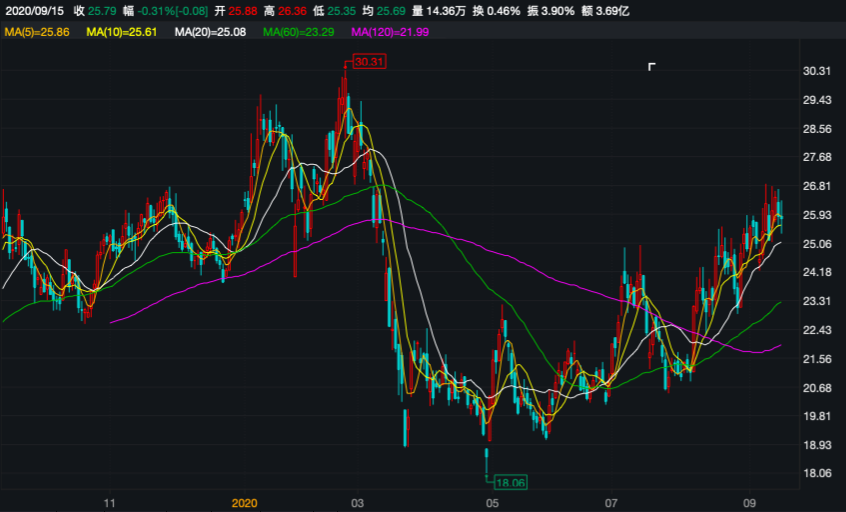Screen dimensions: 846x512
Task: Click the 09 month label on time axis
Action: (749, 502)
